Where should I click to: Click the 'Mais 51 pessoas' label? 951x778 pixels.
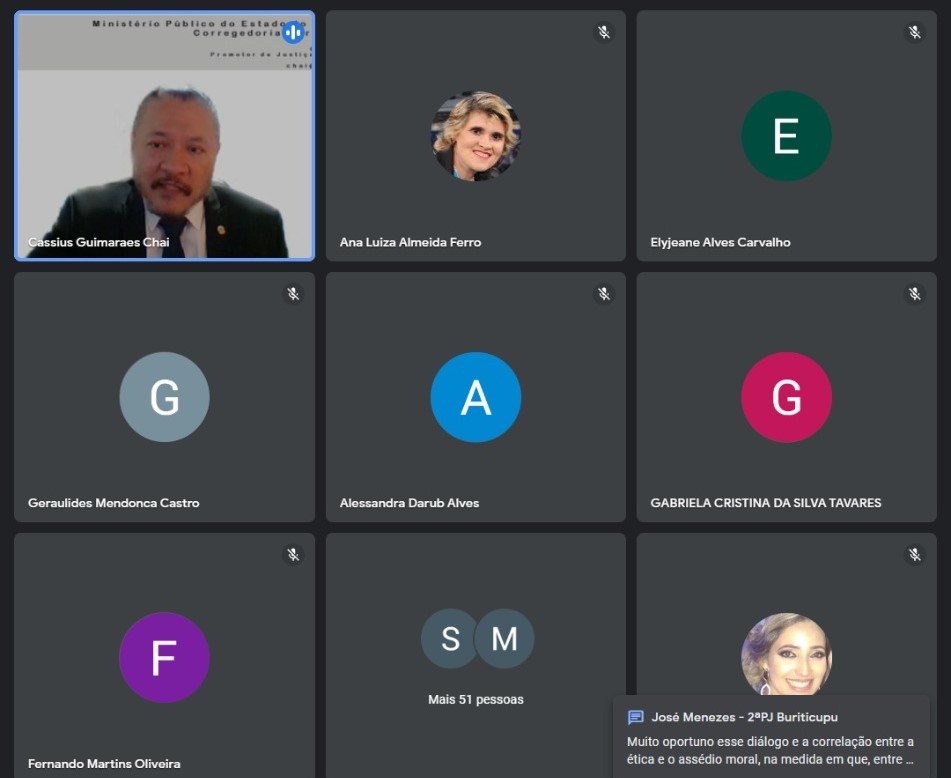click(476, 699)
